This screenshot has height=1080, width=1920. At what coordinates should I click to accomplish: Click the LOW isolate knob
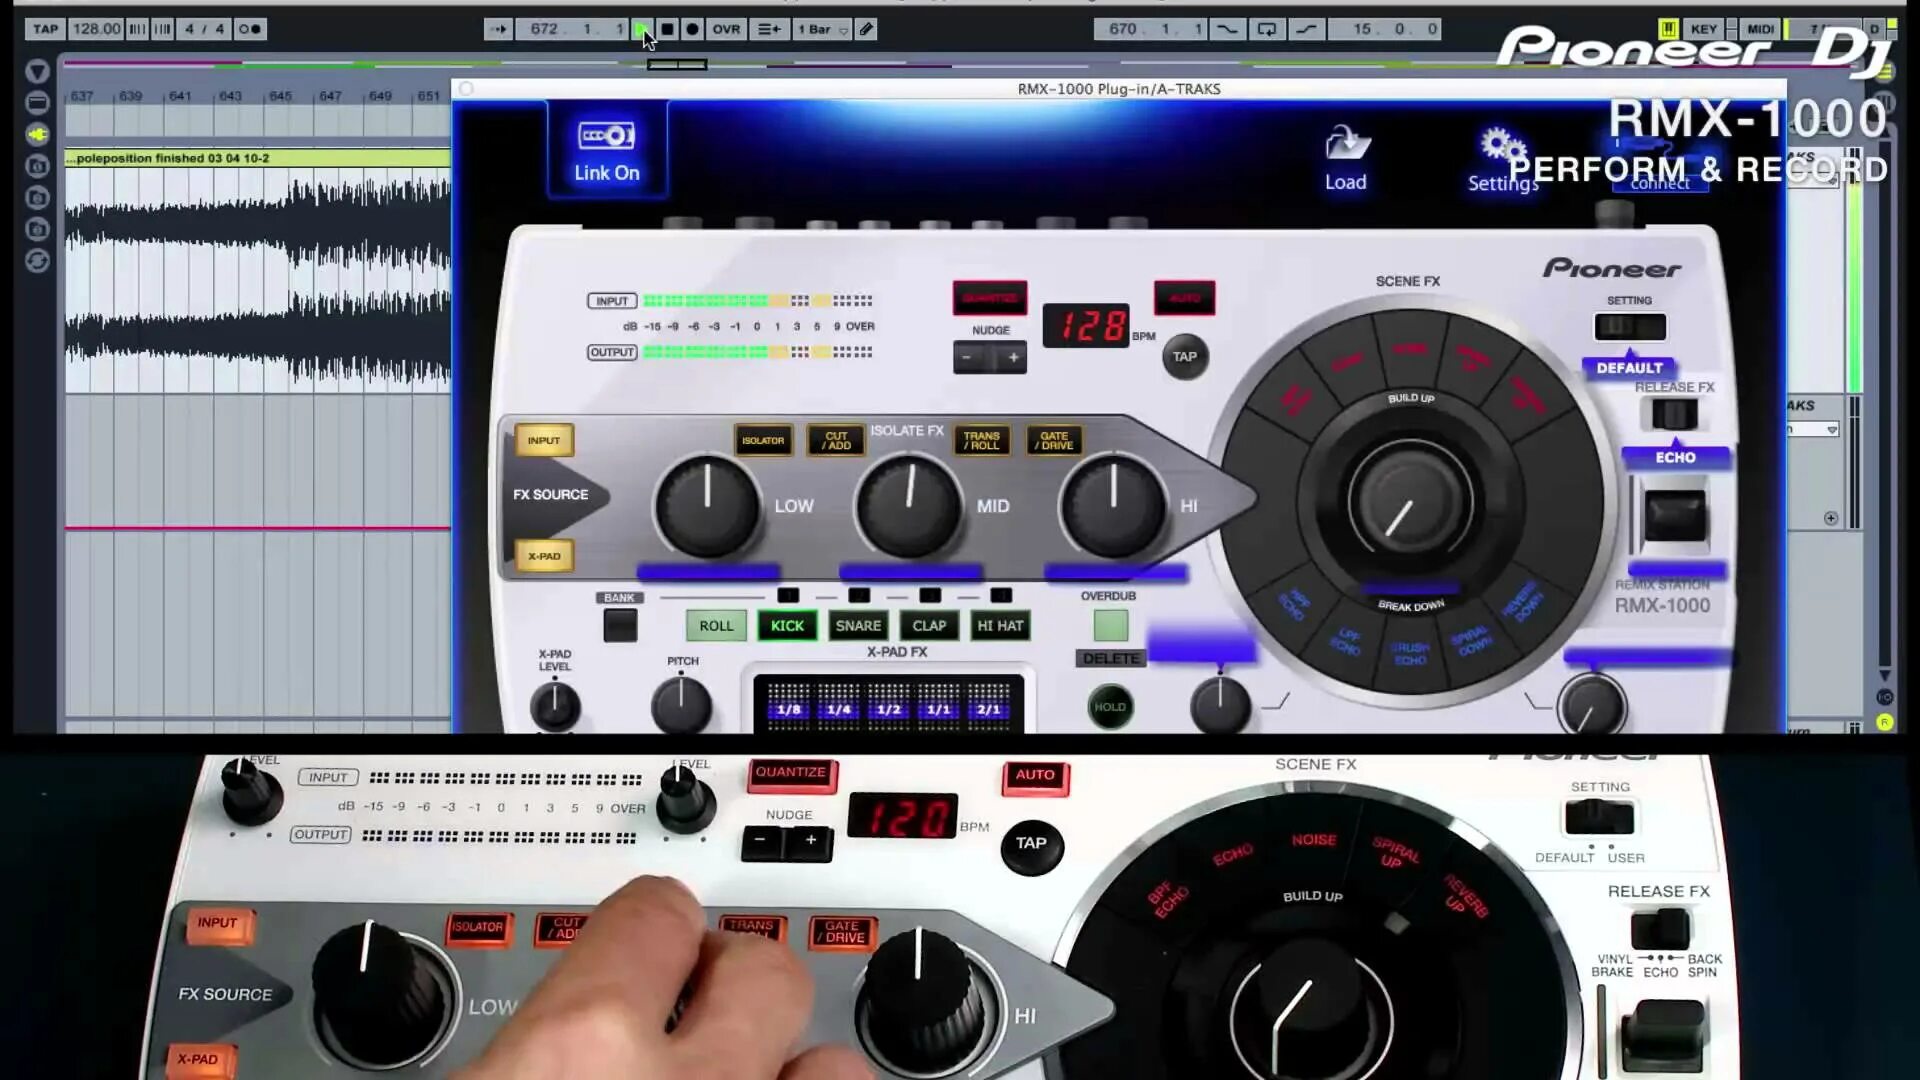tap(707, 506)
